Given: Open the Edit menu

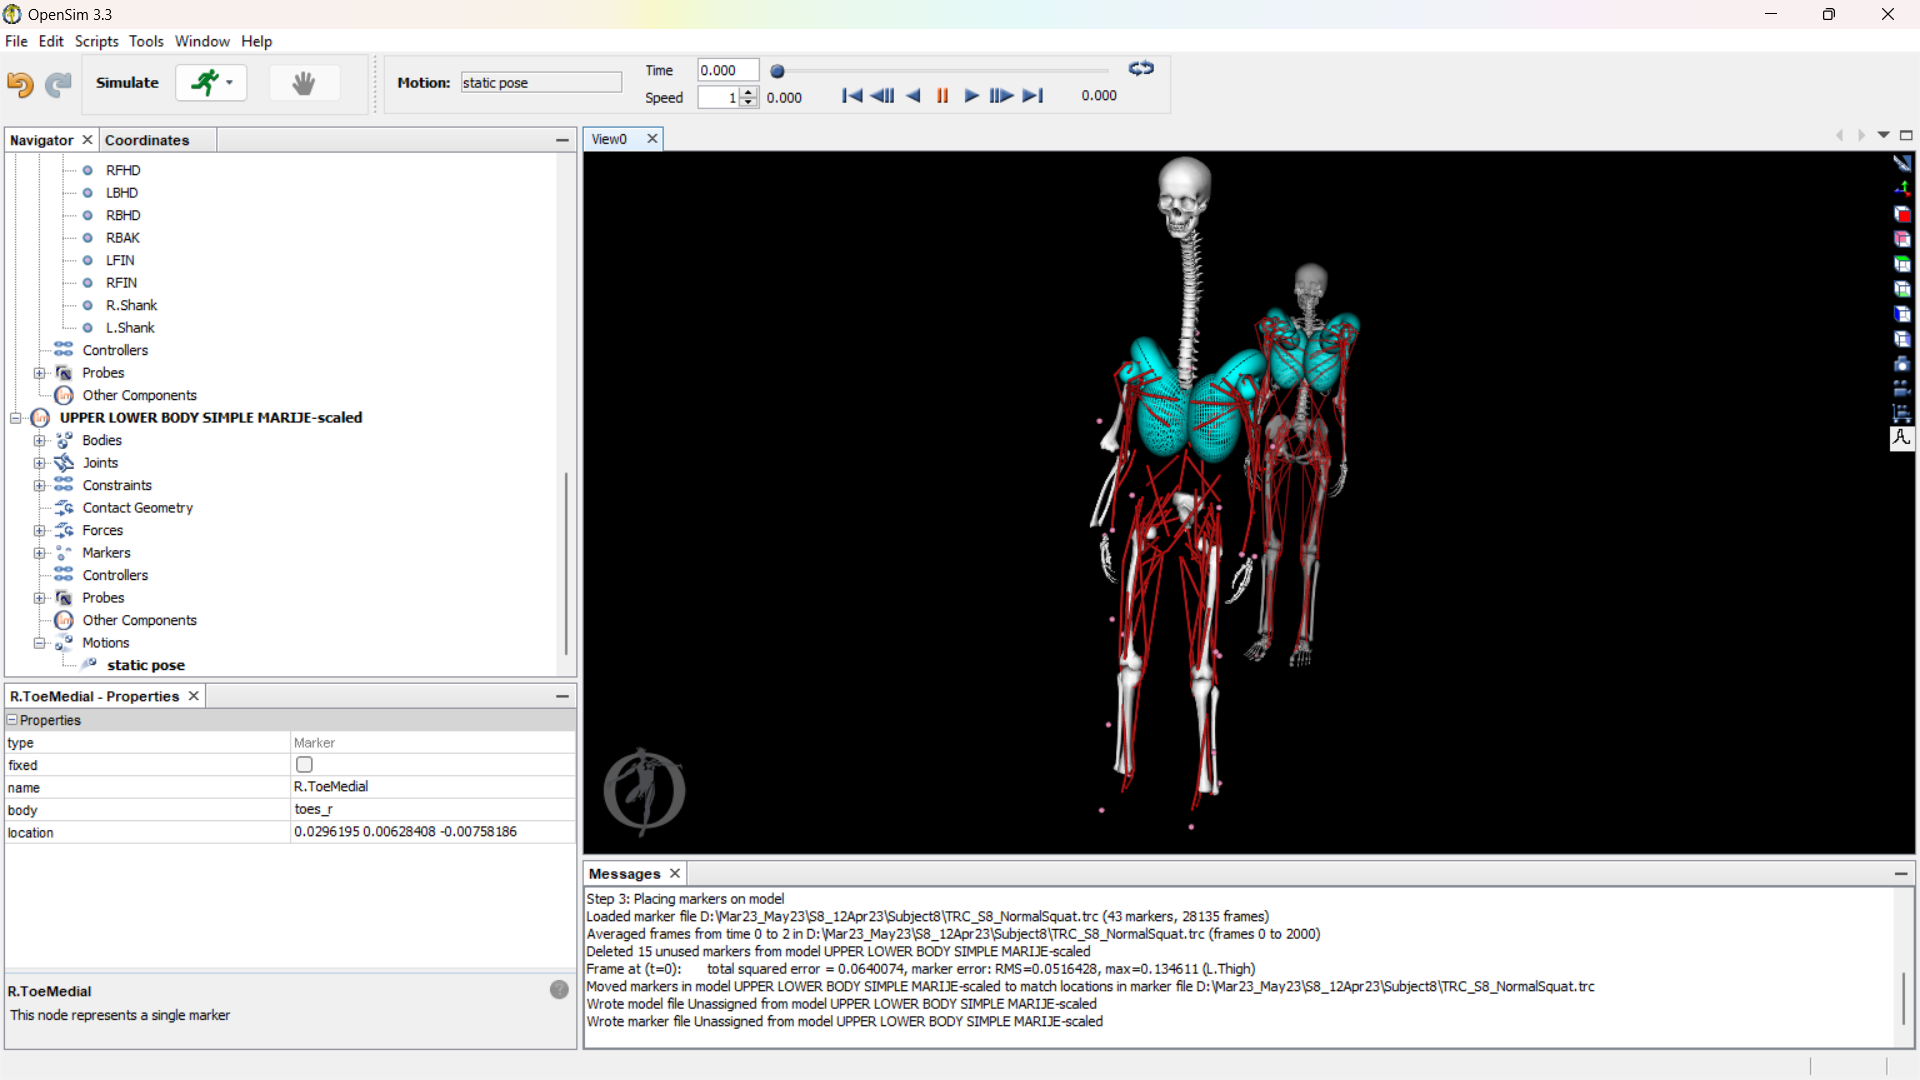Looking at the screenshot, I should pos(51,41).
